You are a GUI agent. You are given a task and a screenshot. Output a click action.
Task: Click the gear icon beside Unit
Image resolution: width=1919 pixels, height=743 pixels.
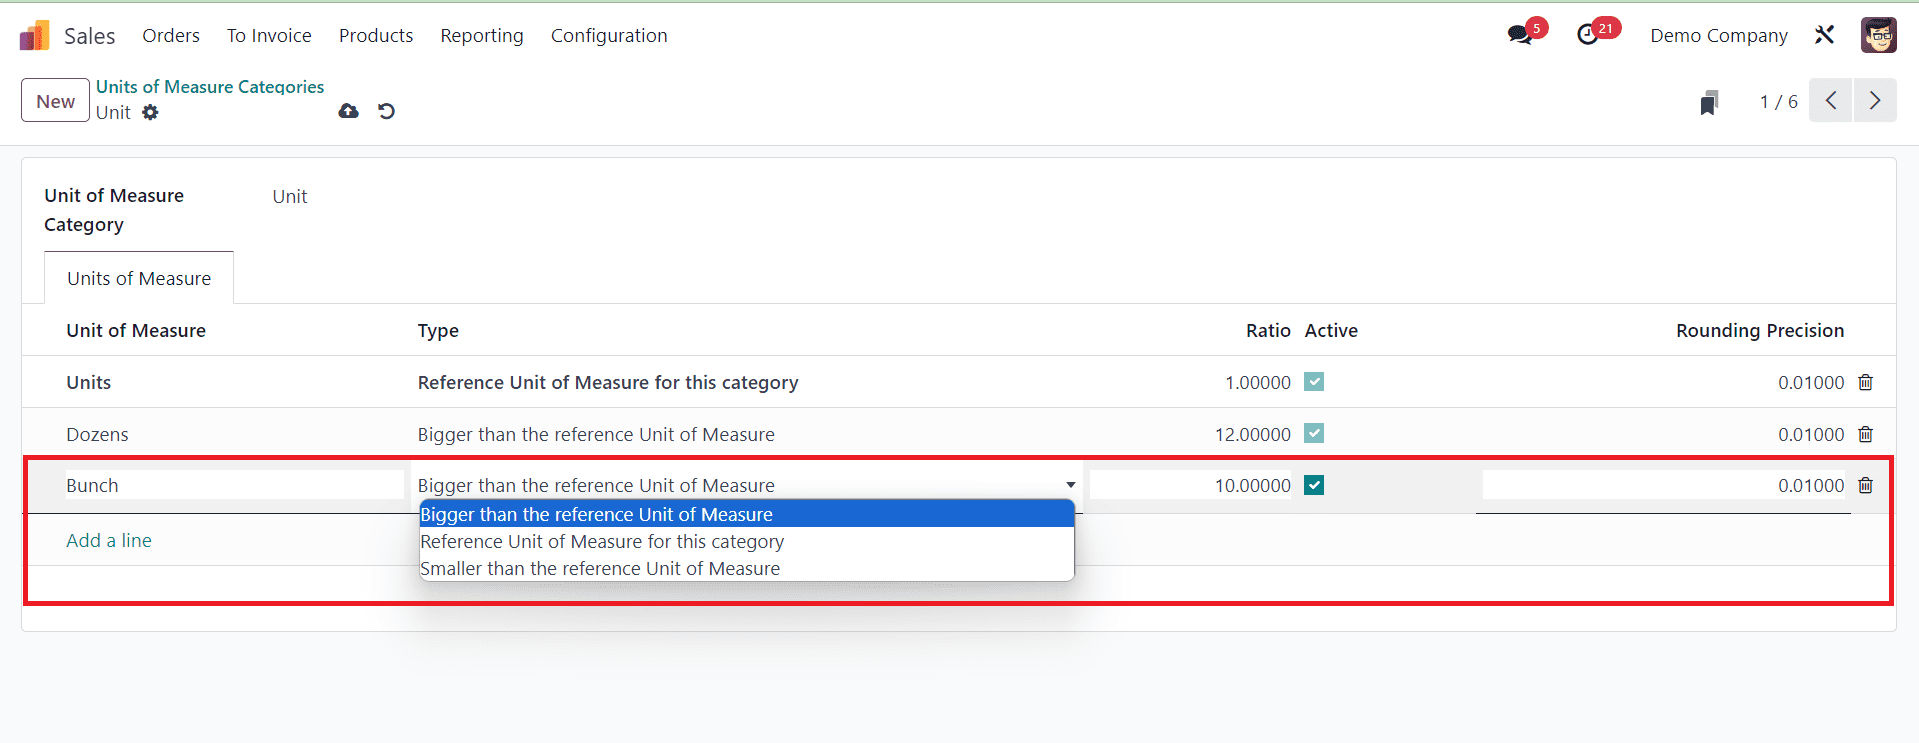[150, 113]
